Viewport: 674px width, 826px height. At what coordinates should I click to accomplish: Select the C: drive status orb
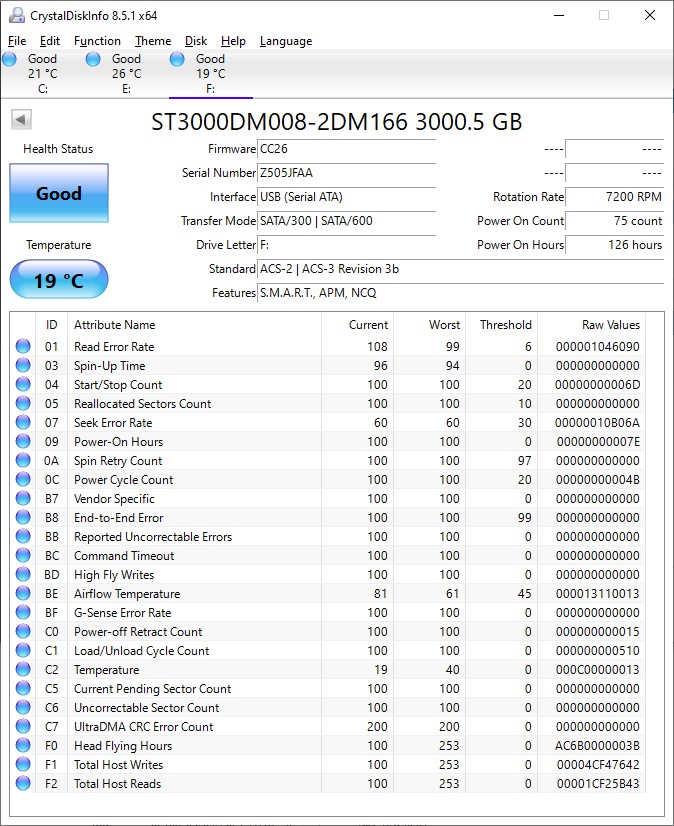click(10, 60)
